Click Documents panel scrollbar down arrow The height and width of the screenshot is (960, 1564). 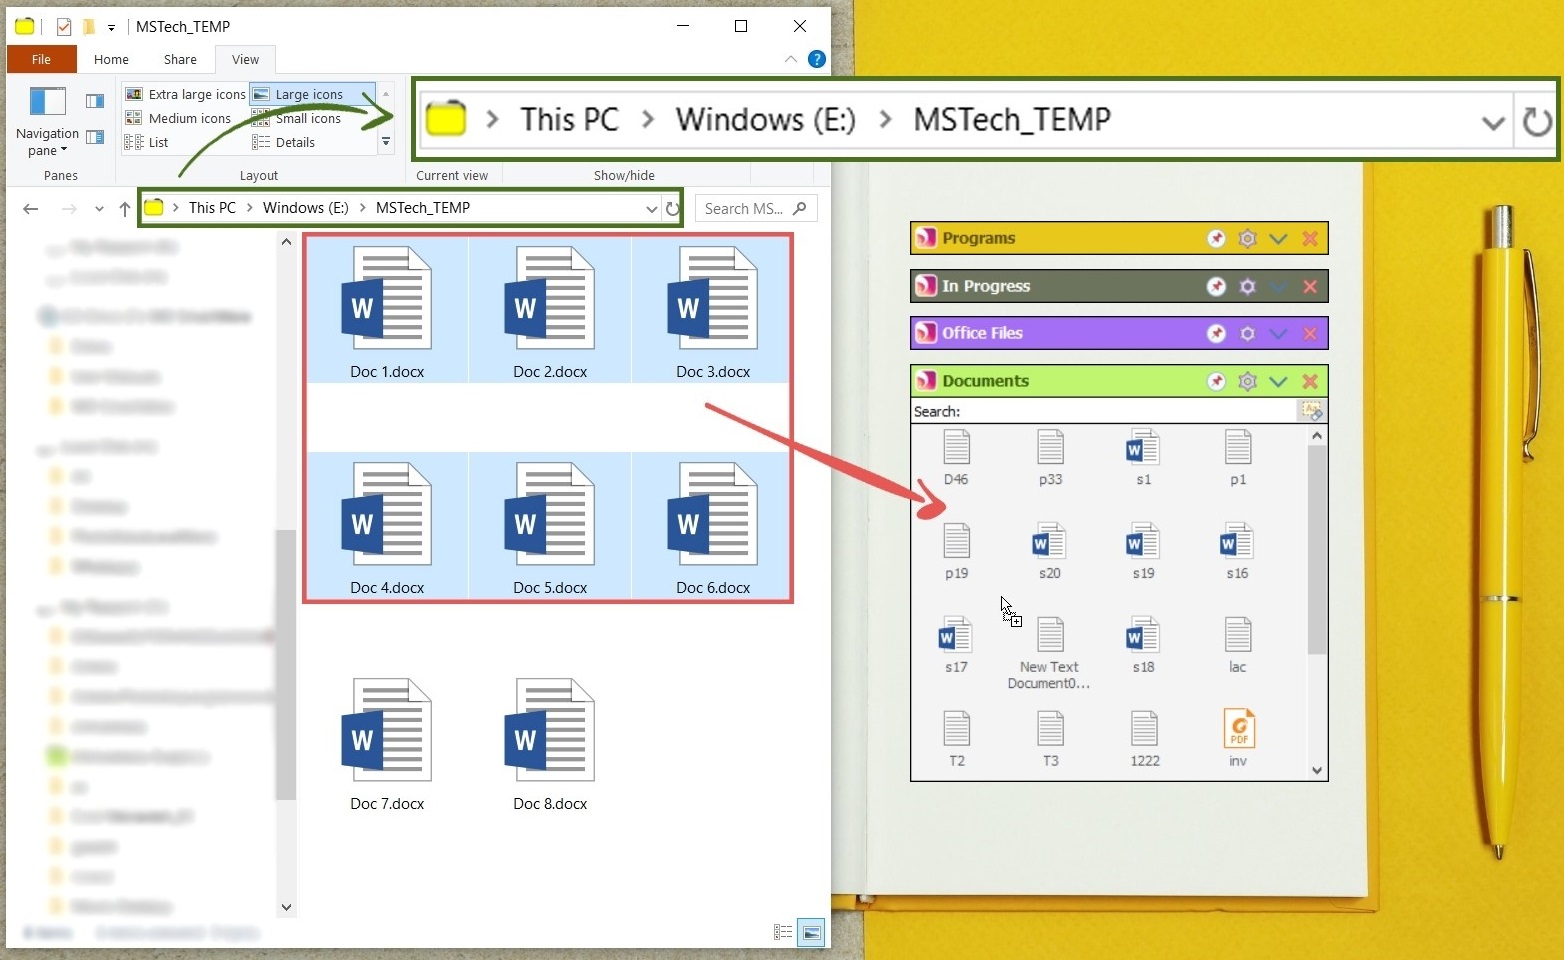click(x=1317, y=770)
